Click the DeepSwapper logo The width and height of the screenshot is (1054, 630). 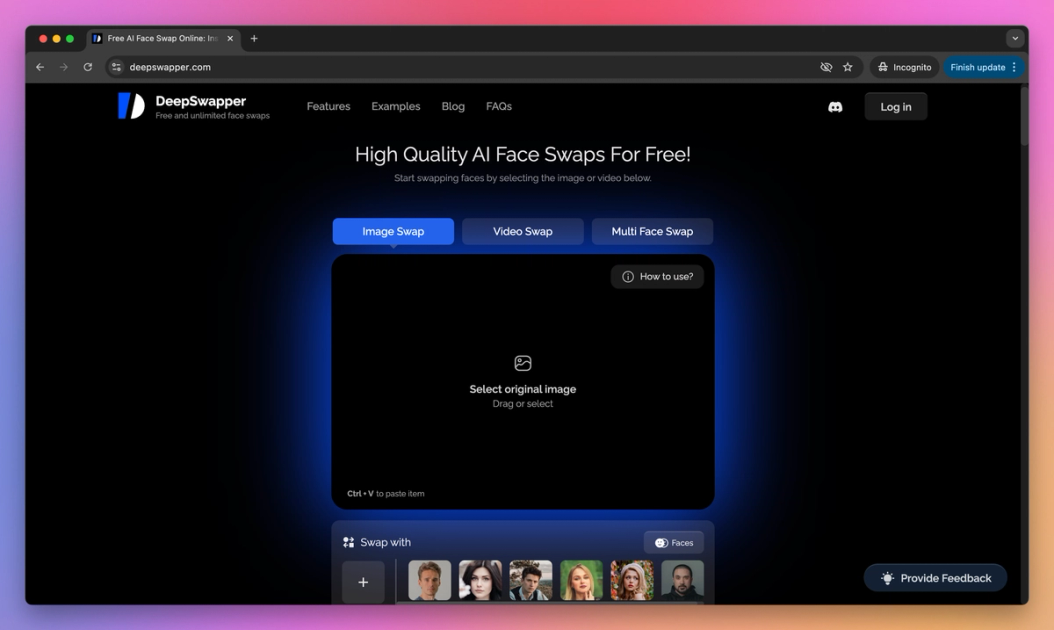pos(131,106)
